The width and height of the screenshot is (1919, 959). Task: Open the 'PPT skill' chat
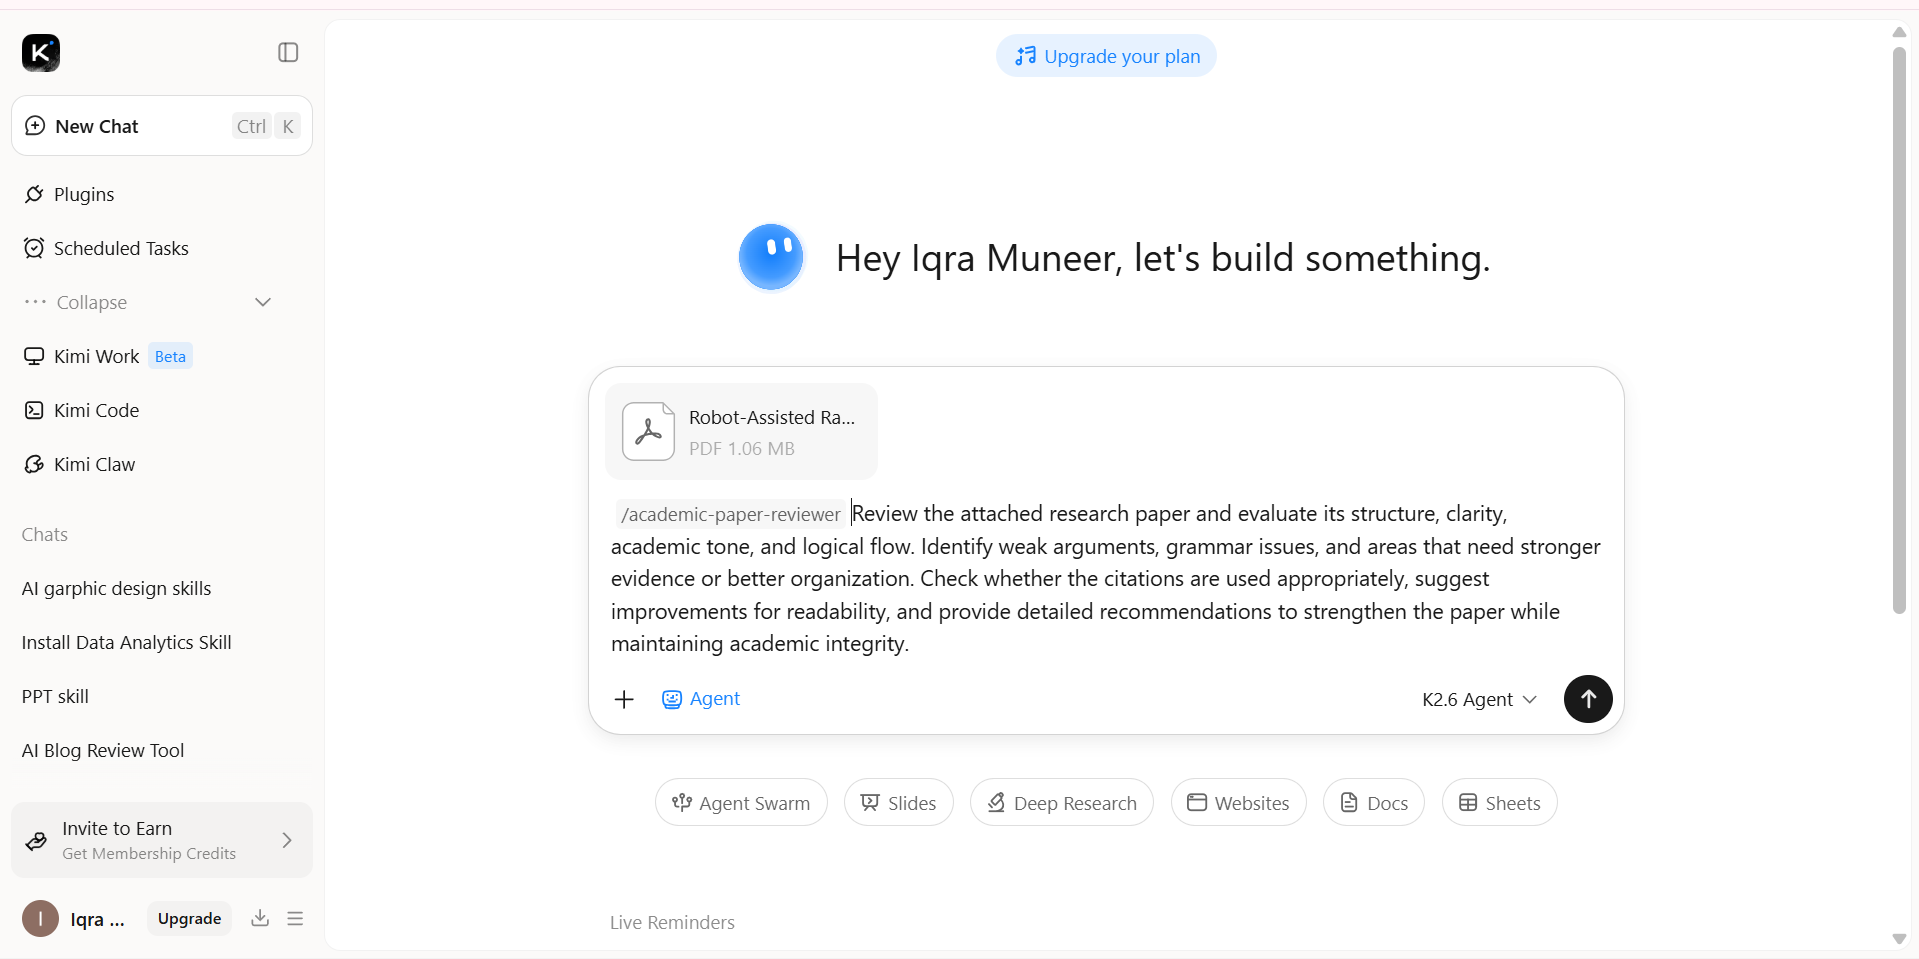[x=55, y=696]
